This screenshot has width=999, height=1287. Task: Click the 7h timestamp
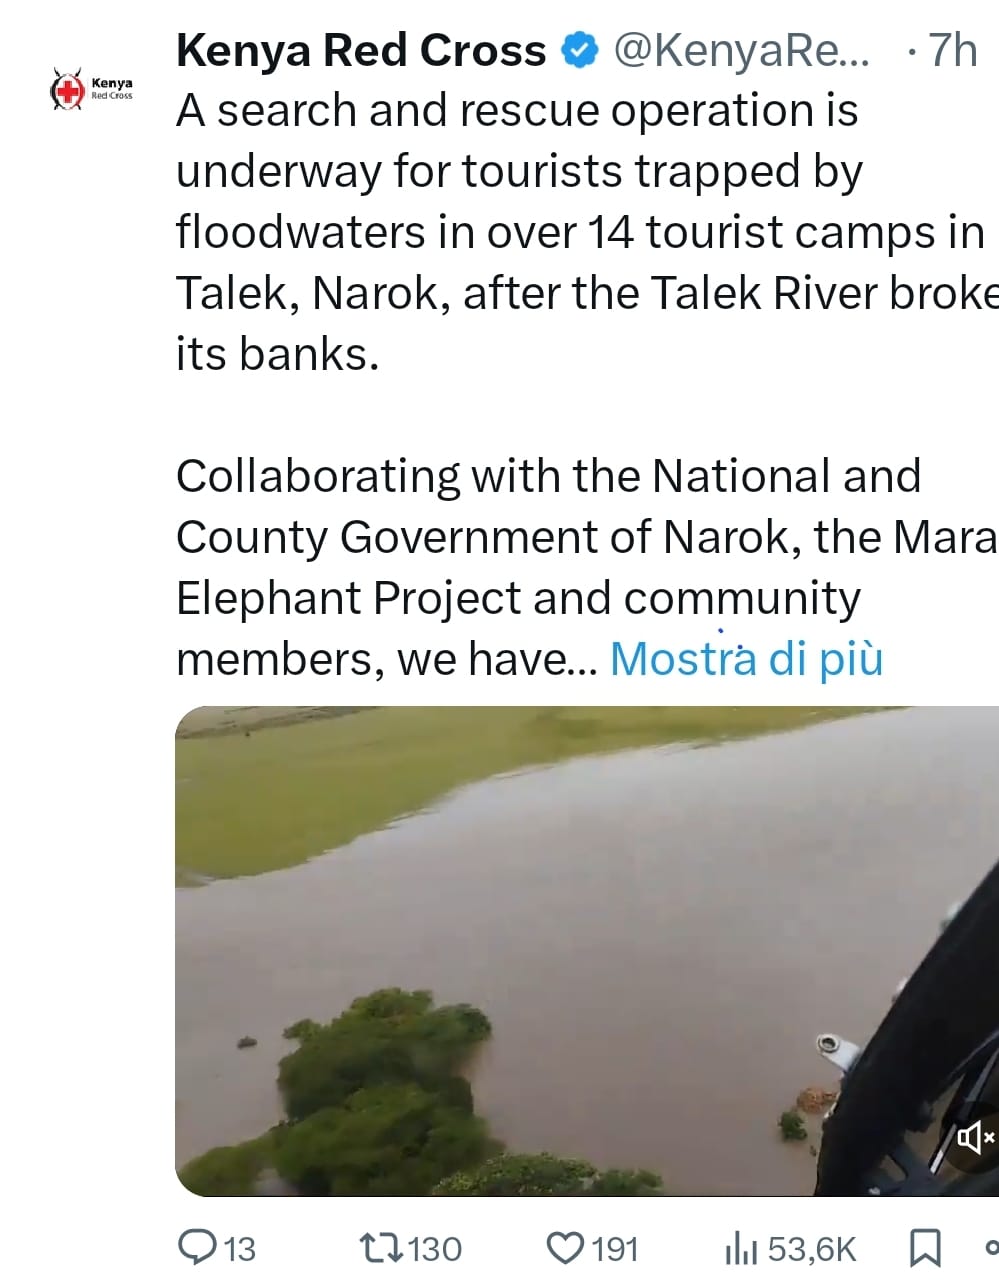(x=952, y=50)
